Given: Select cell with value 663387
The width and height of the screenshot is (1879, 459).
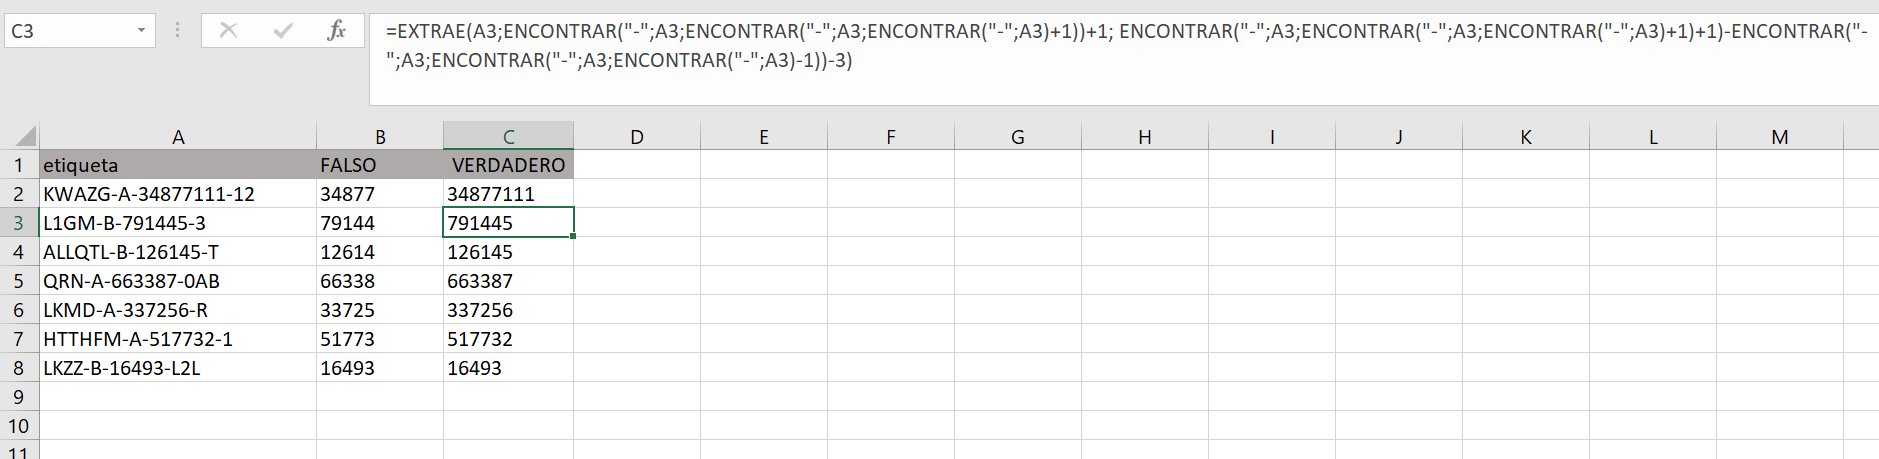Looking at the screenshot, I should coord(508,281).
